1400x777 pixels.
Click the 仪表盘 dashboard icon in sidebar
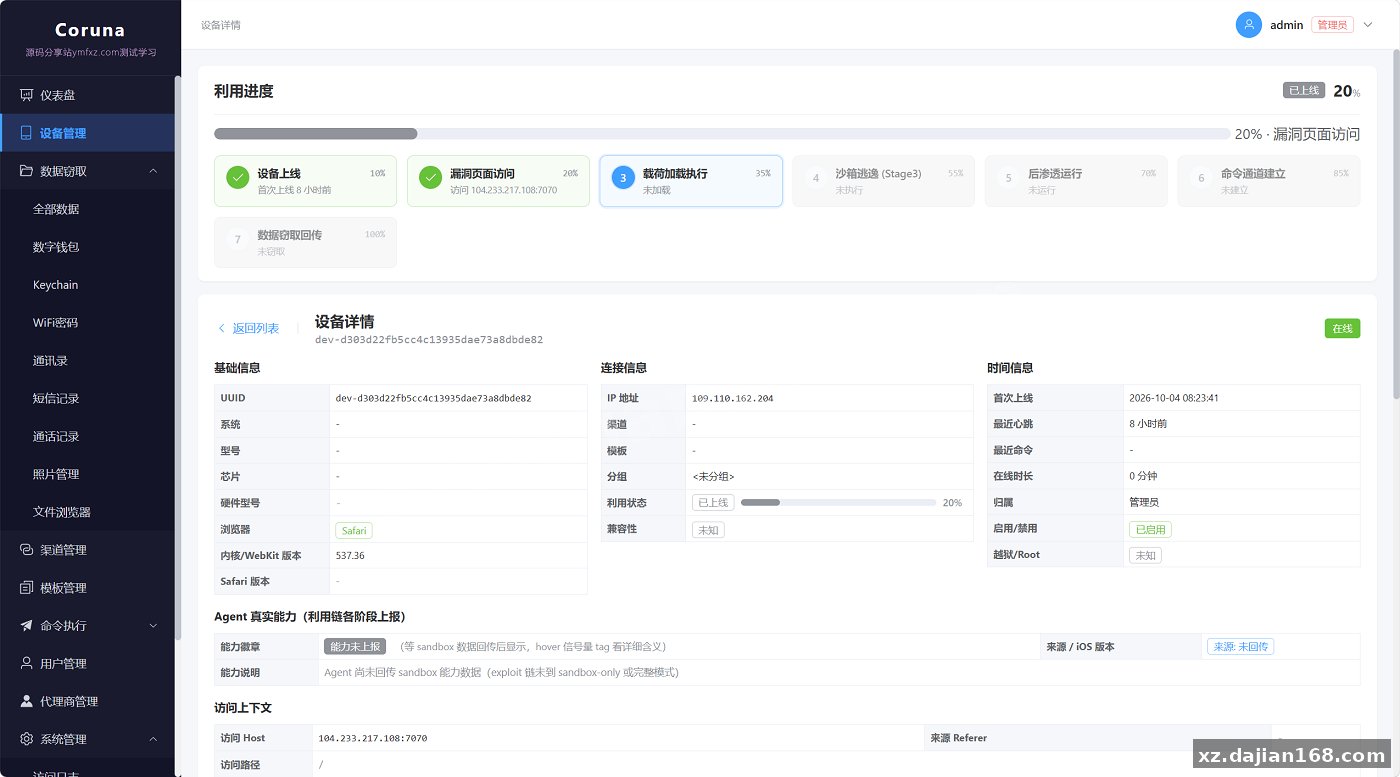[26, 95]
